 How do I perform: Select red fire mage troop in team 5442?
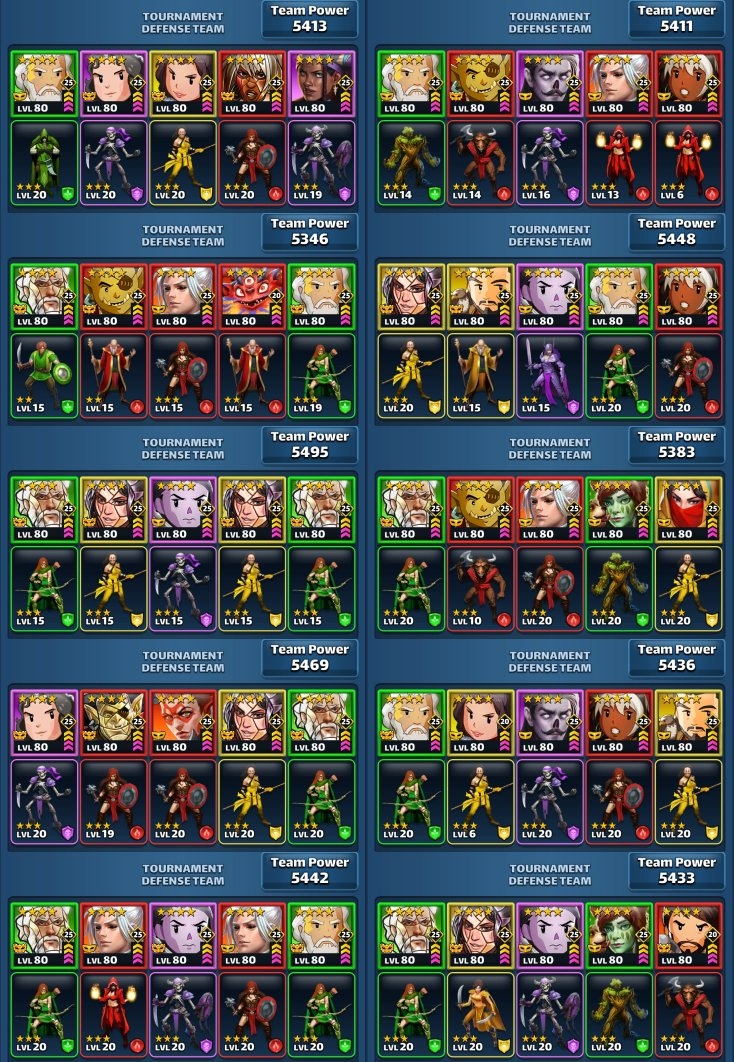tap(114, 1014)
